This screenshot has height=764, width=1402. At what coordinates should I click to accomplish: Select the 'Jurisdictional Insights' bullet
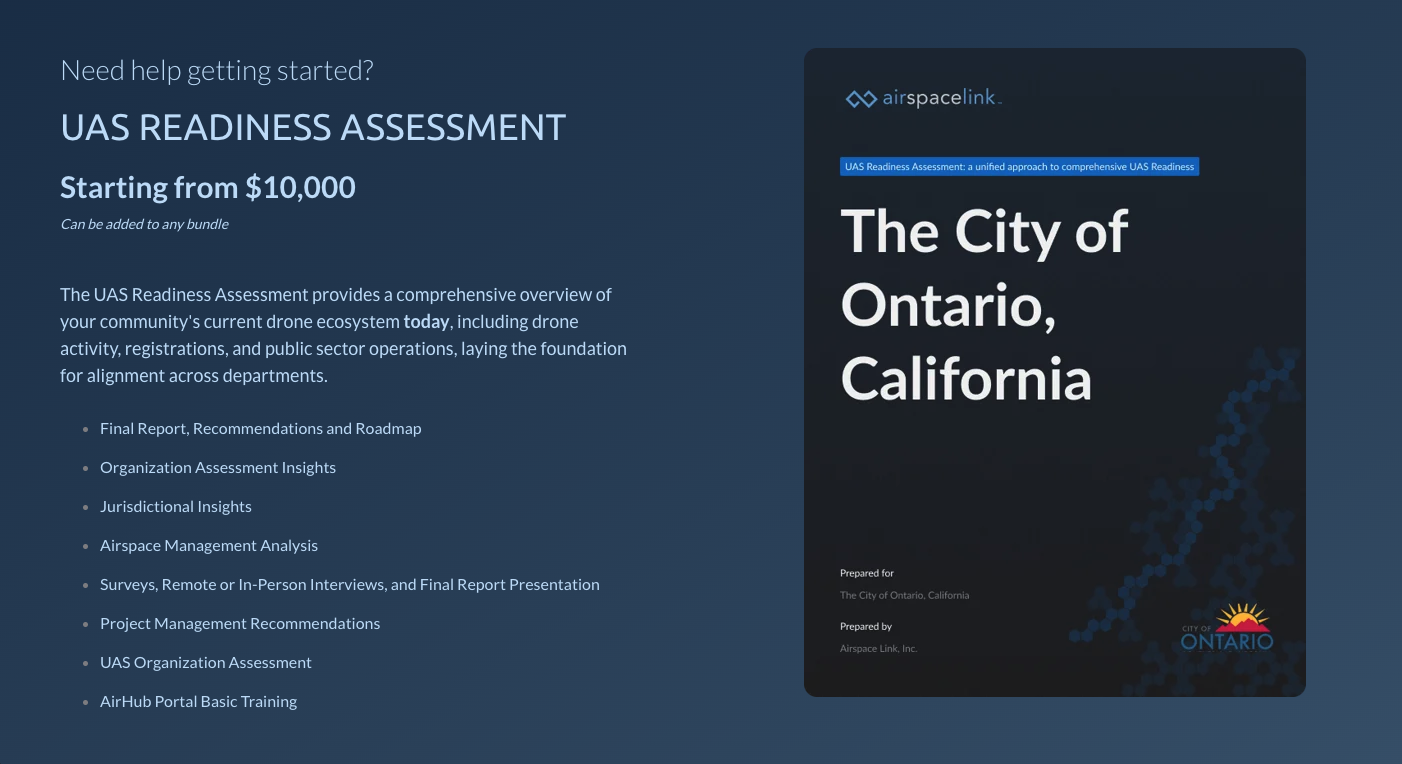click(176, 506)
